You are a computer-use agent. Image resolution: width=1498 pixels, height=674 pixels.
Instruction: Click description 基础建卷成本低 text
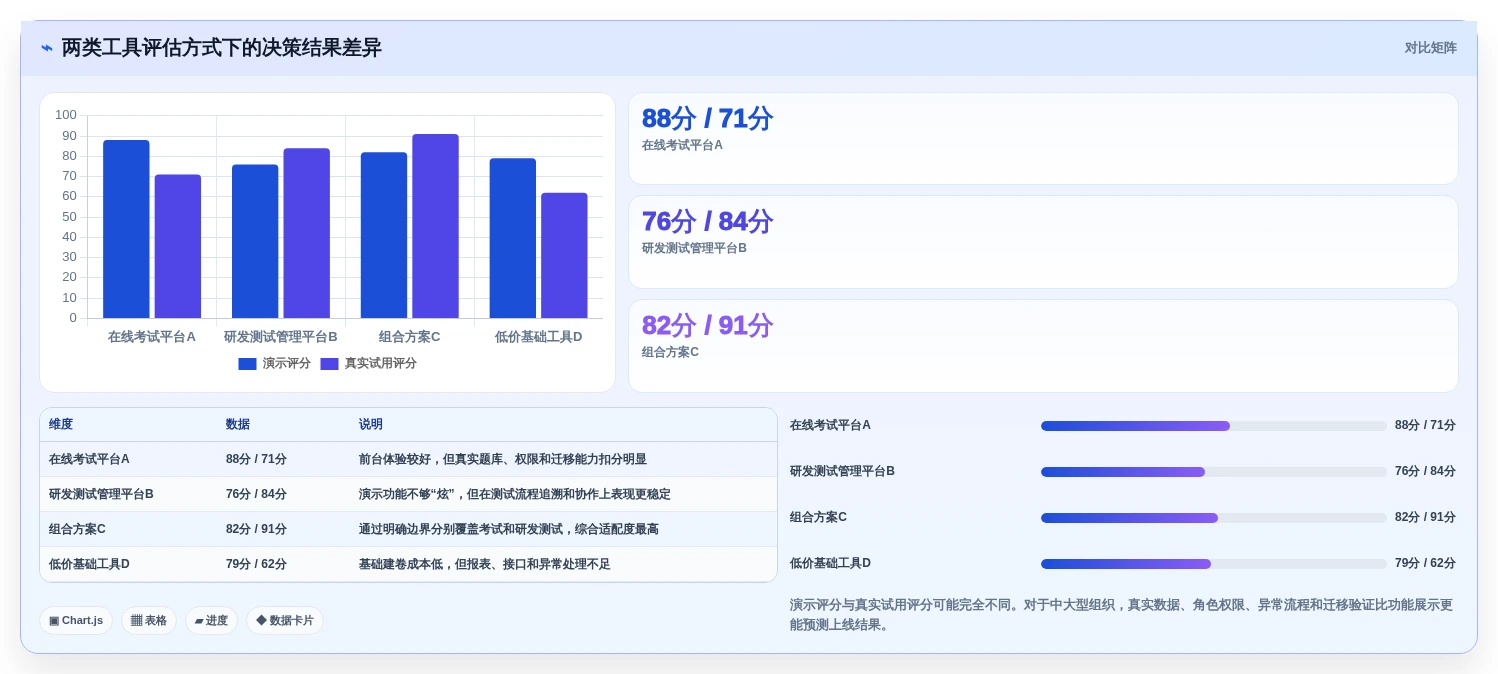tap(485, 565)
